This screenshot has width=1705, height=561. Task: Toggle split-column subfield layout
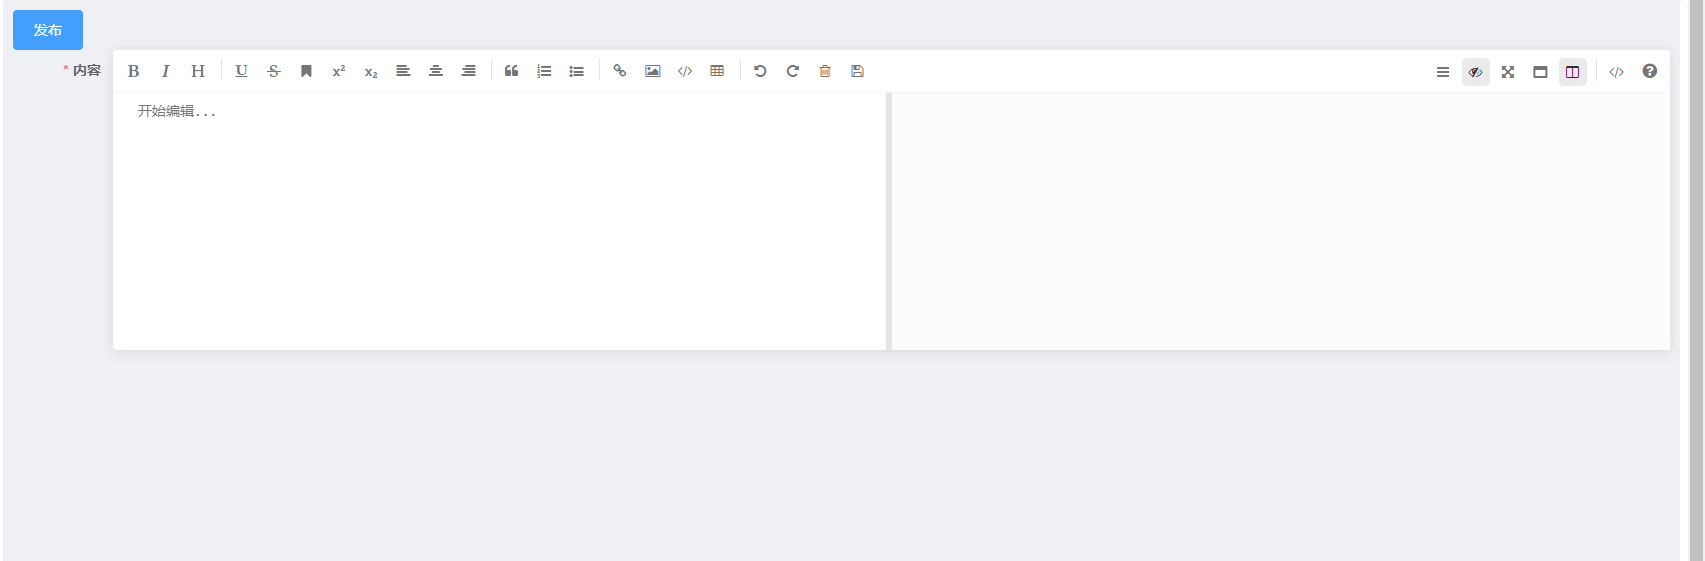point(1573,72)
